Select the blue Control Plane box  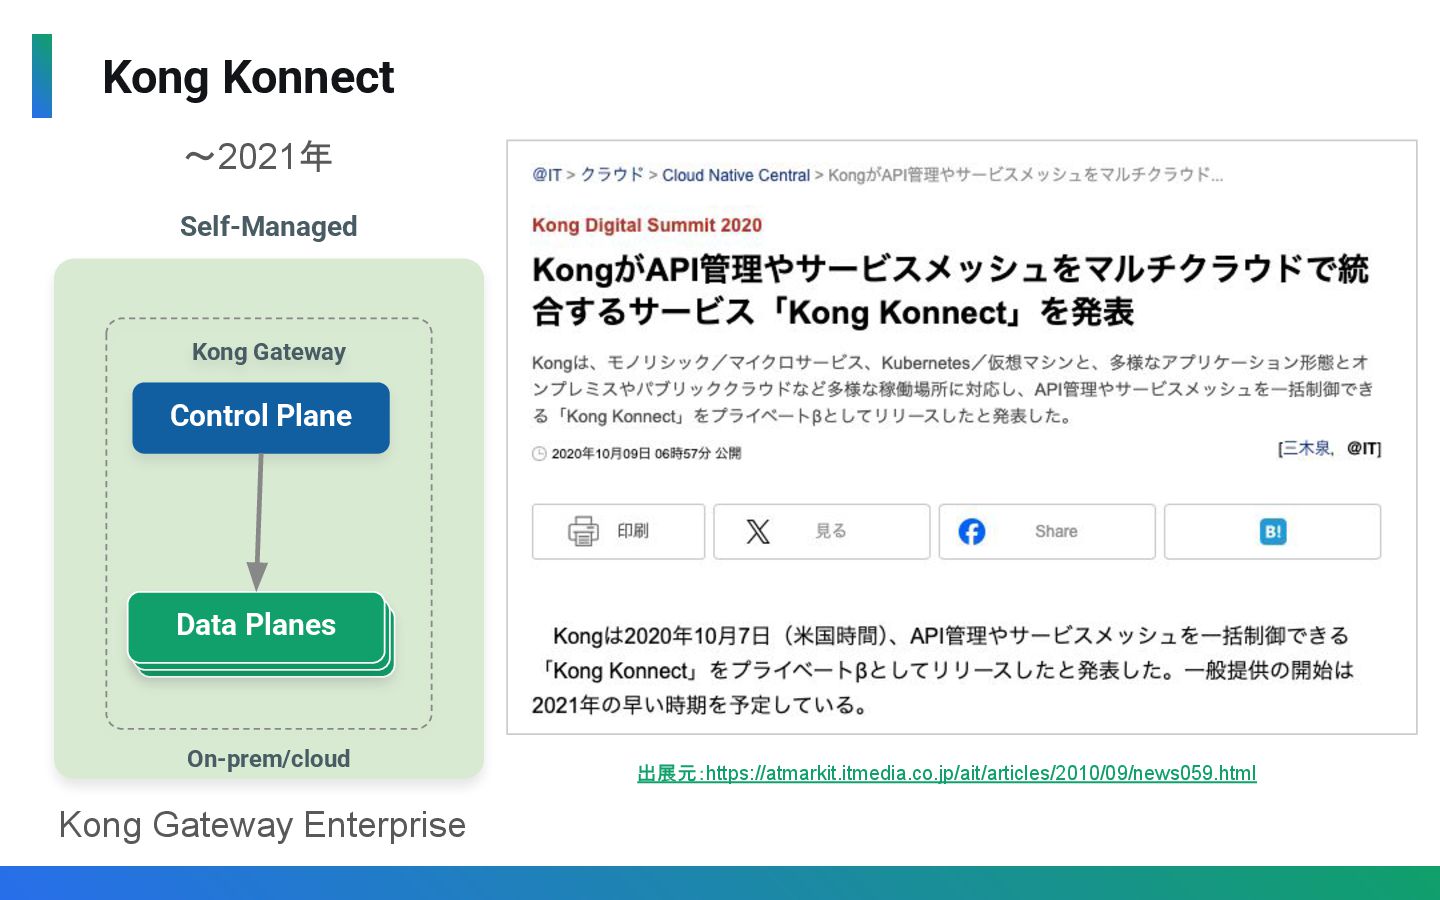[261, 417]
